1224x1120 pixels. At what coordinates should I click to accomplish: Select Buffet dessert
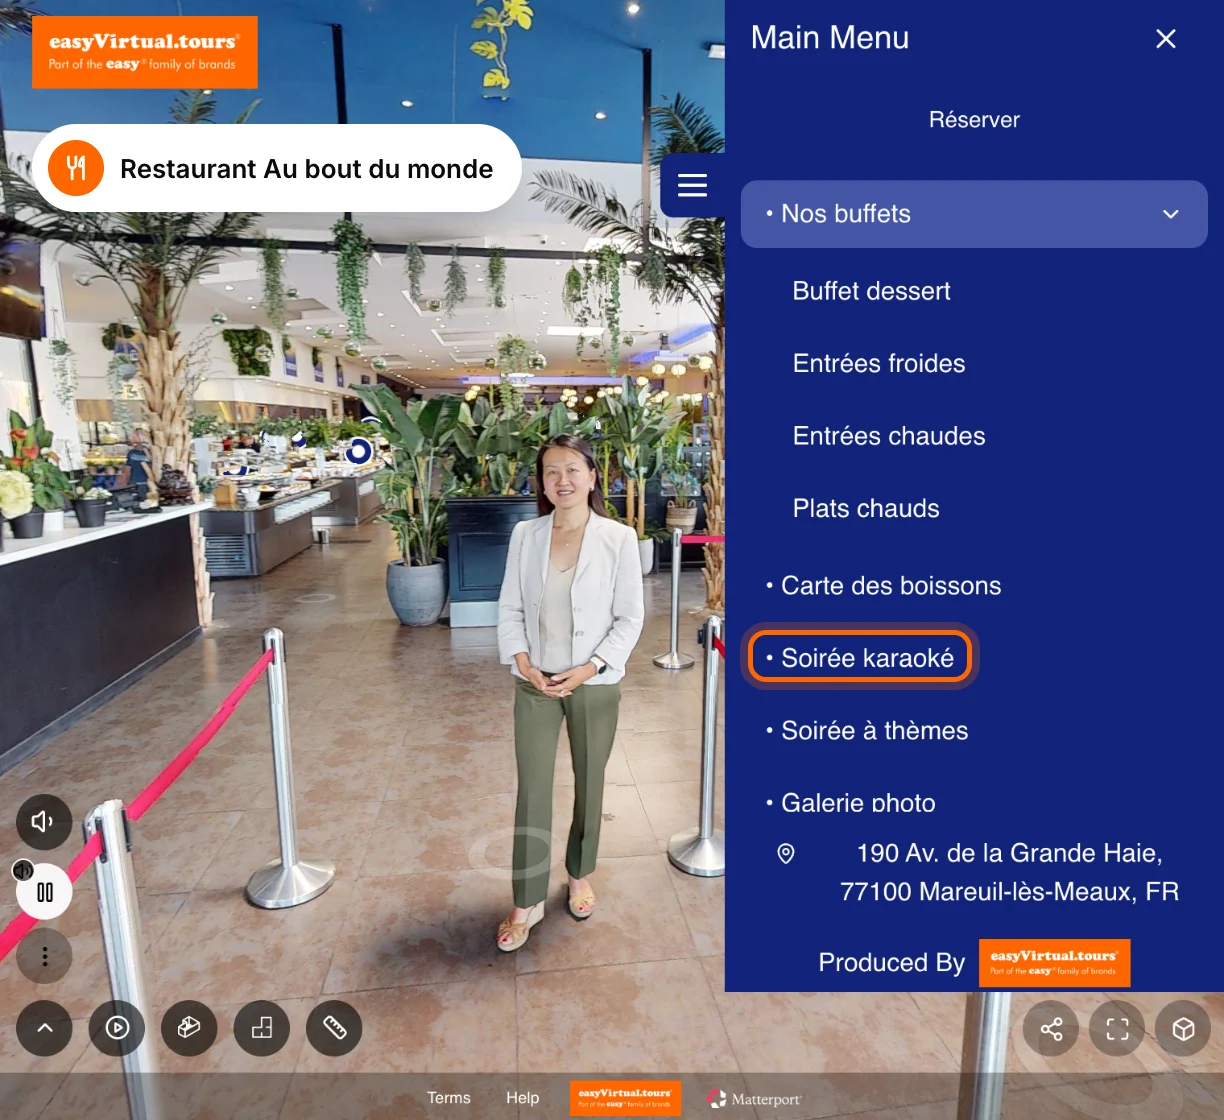point(871,291)
